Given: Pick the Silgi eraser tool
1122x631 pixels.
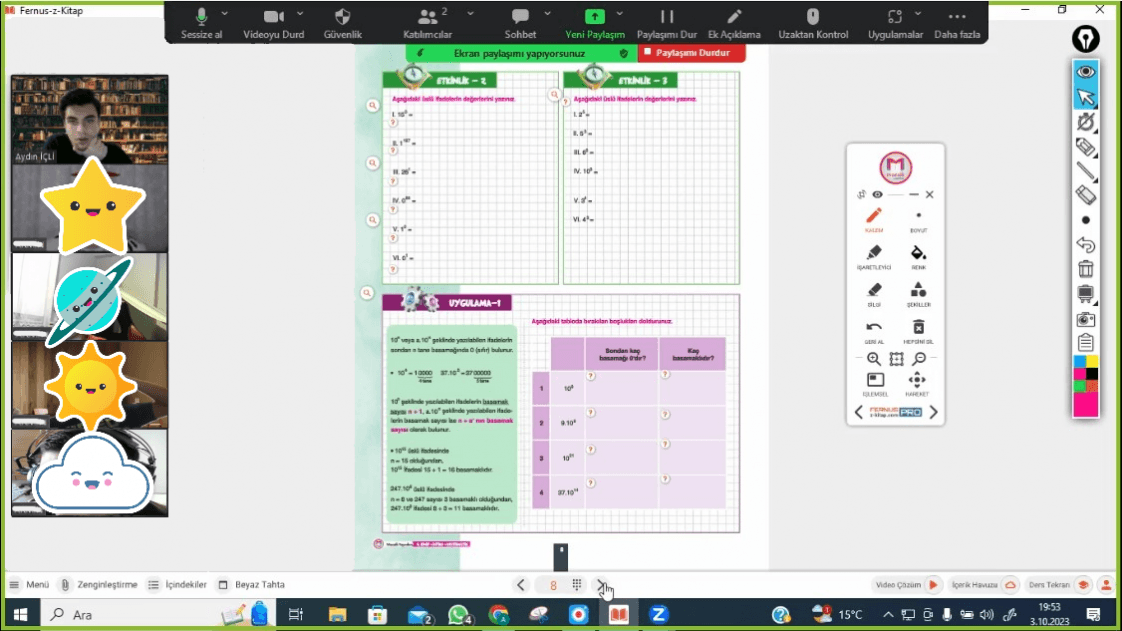Looking at the screenshot, I should pos(874,294).
